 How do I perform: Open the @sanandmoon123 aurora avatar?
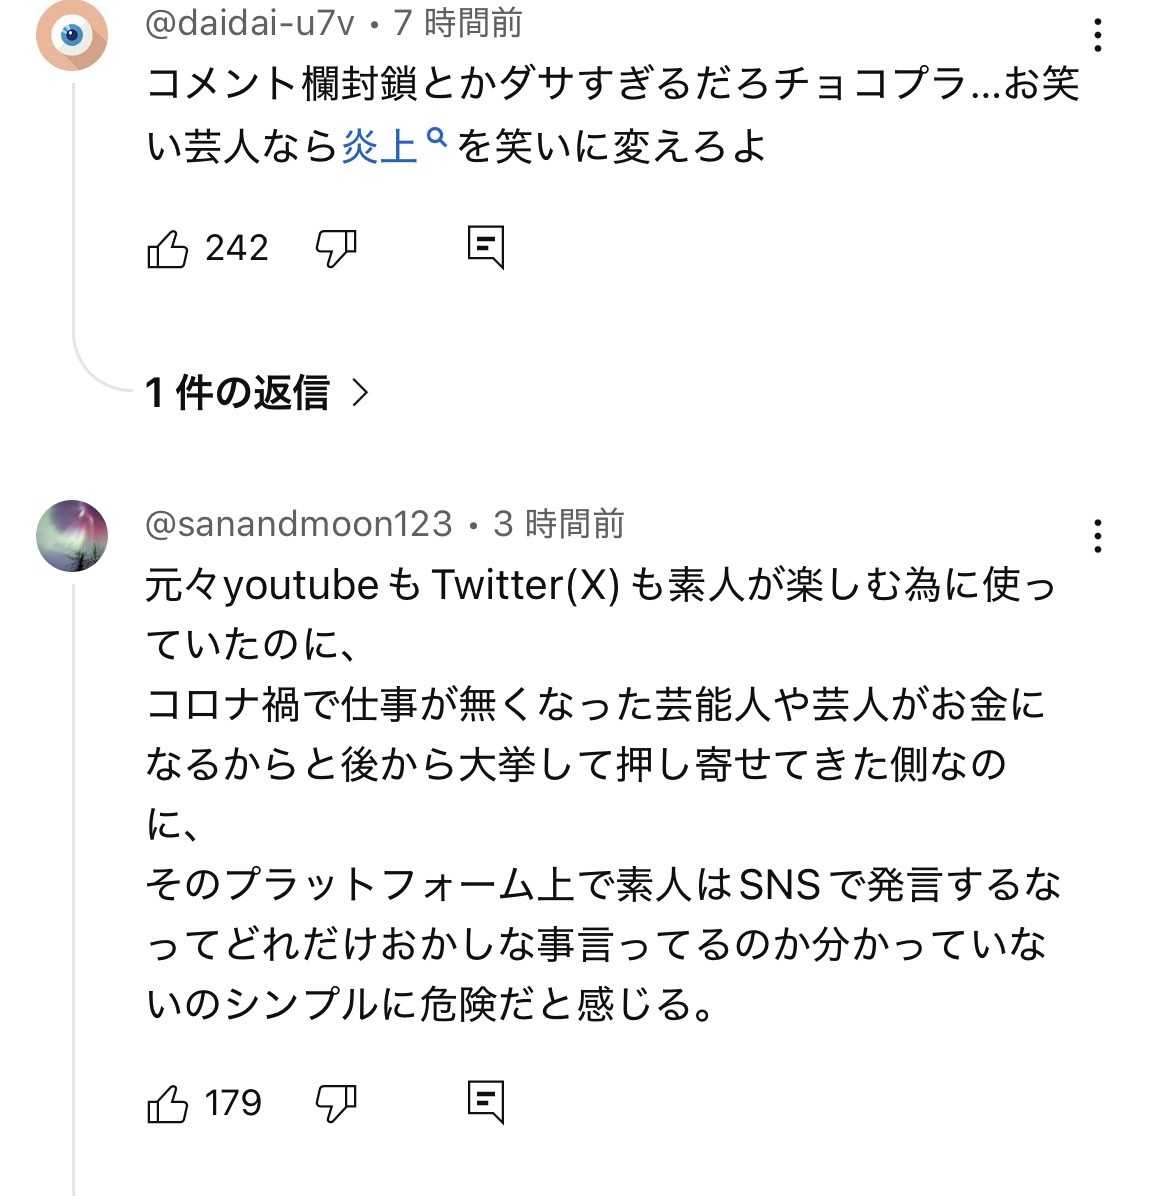point(72,536)
